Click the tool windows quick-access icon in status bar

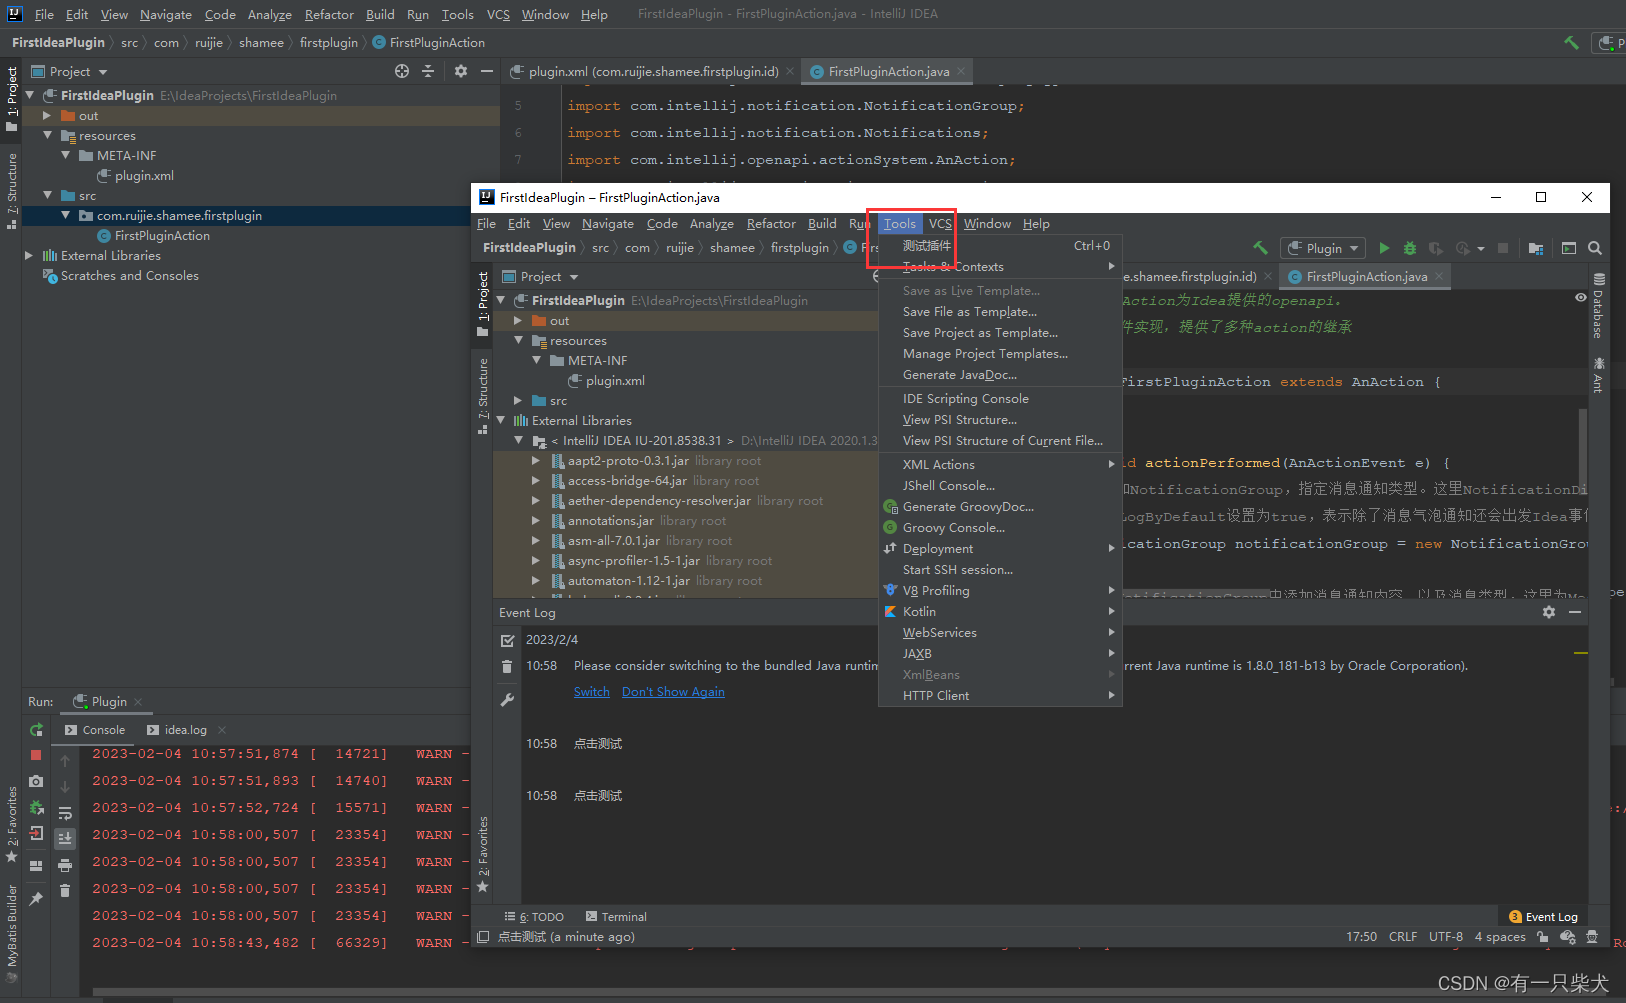coord(483,937)
